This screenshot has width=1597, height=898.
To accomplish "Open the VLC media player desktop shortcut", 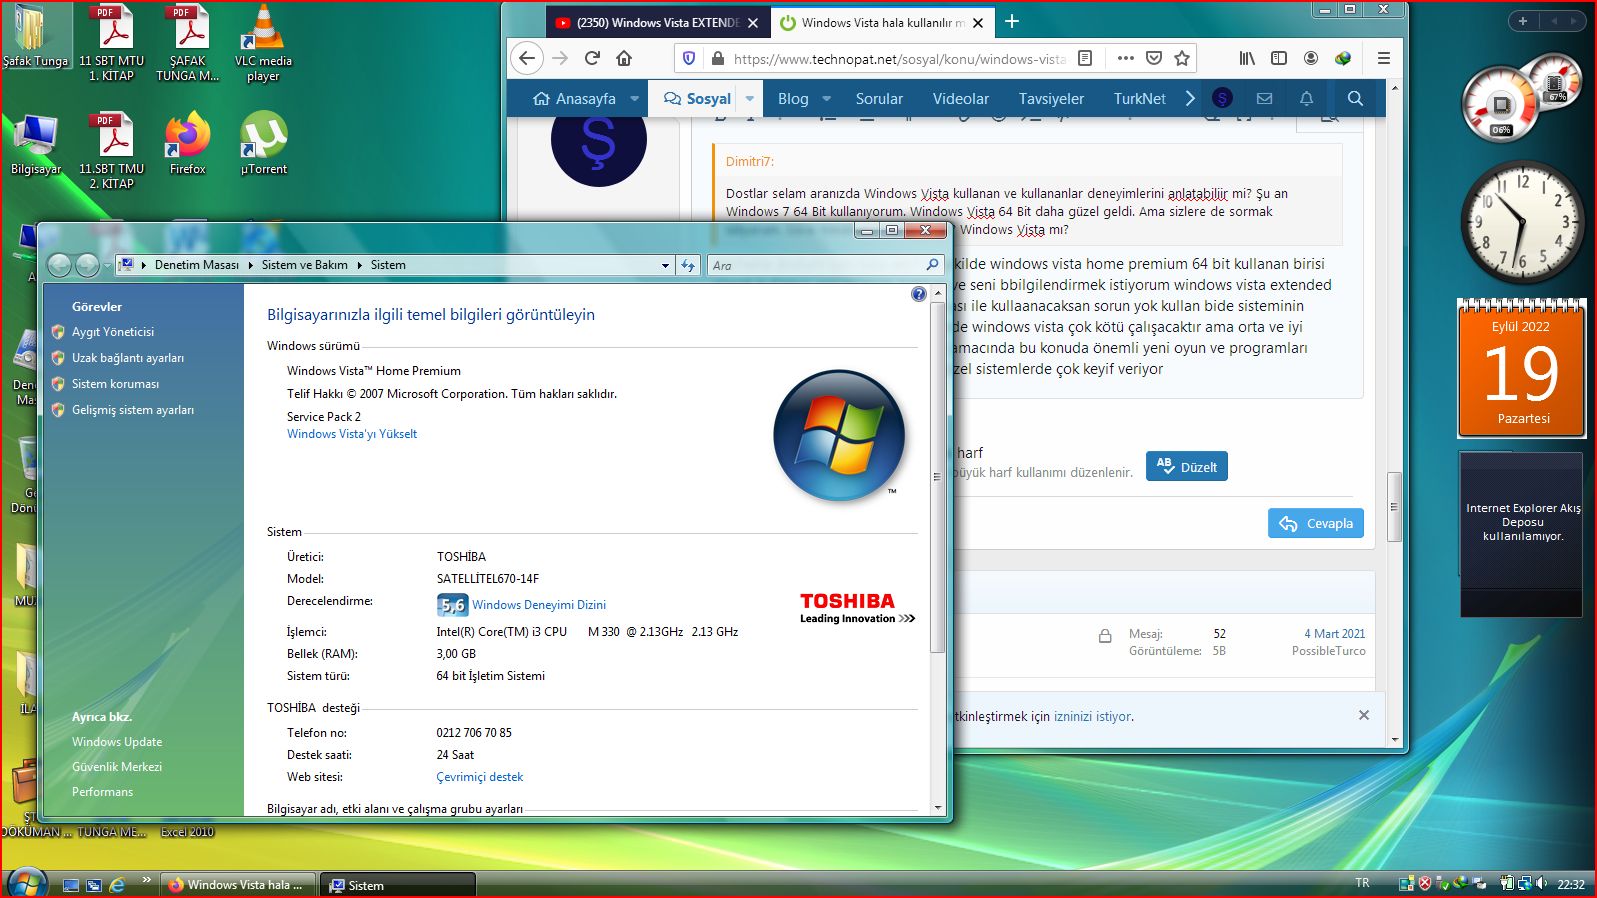I will [x=263, y=43].
